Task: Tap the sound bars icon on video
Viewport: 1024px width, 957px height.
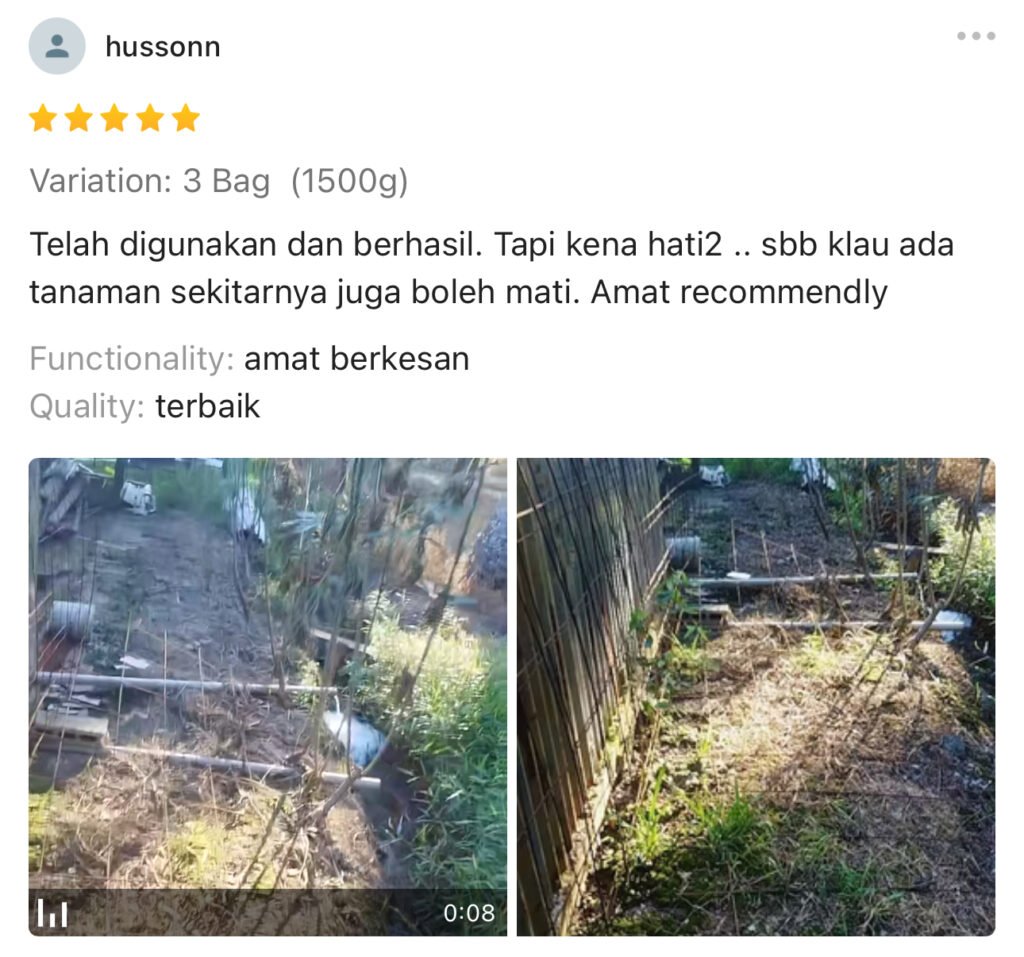Action: tap(52, 913)
